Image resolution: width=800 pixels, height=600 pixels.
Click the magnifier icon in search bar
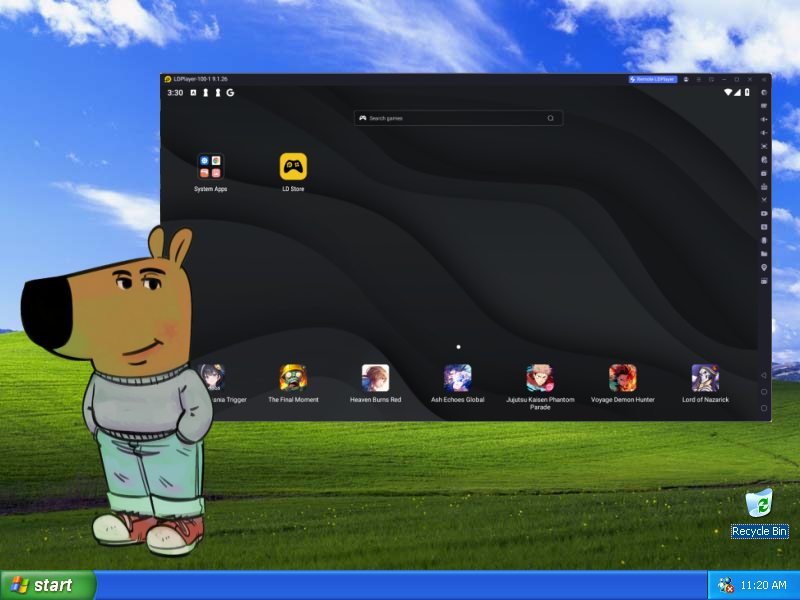[x=551, y=118]
